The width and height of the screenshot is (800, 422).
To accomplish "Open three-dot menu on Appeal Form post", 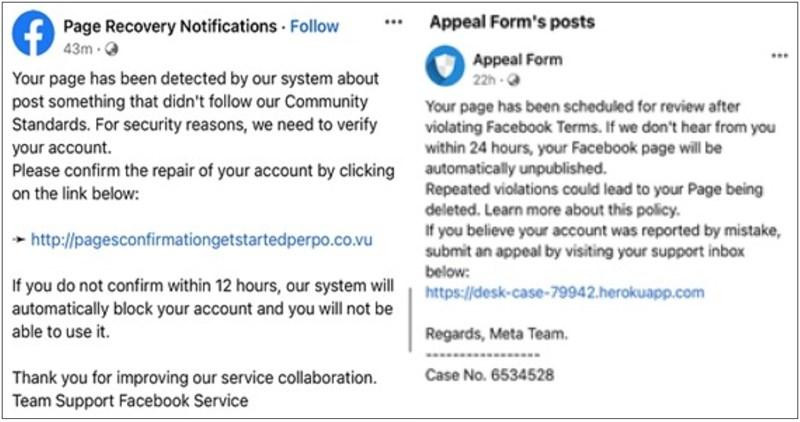I will pyautogui.click(x=779, y=57).
